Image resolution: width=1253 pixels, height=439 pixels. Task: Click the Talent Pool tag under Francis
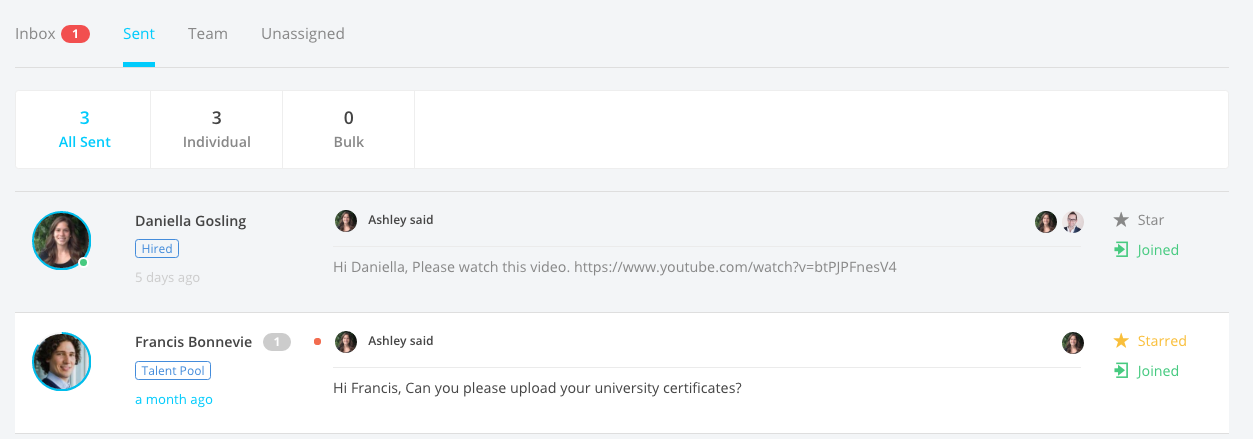(173, 371)
